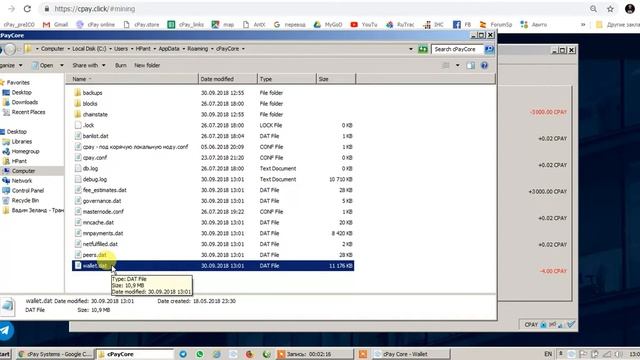Open the browser profile avatar
The height and width of the screenshot is (360, 640).
tap(630, 9)
